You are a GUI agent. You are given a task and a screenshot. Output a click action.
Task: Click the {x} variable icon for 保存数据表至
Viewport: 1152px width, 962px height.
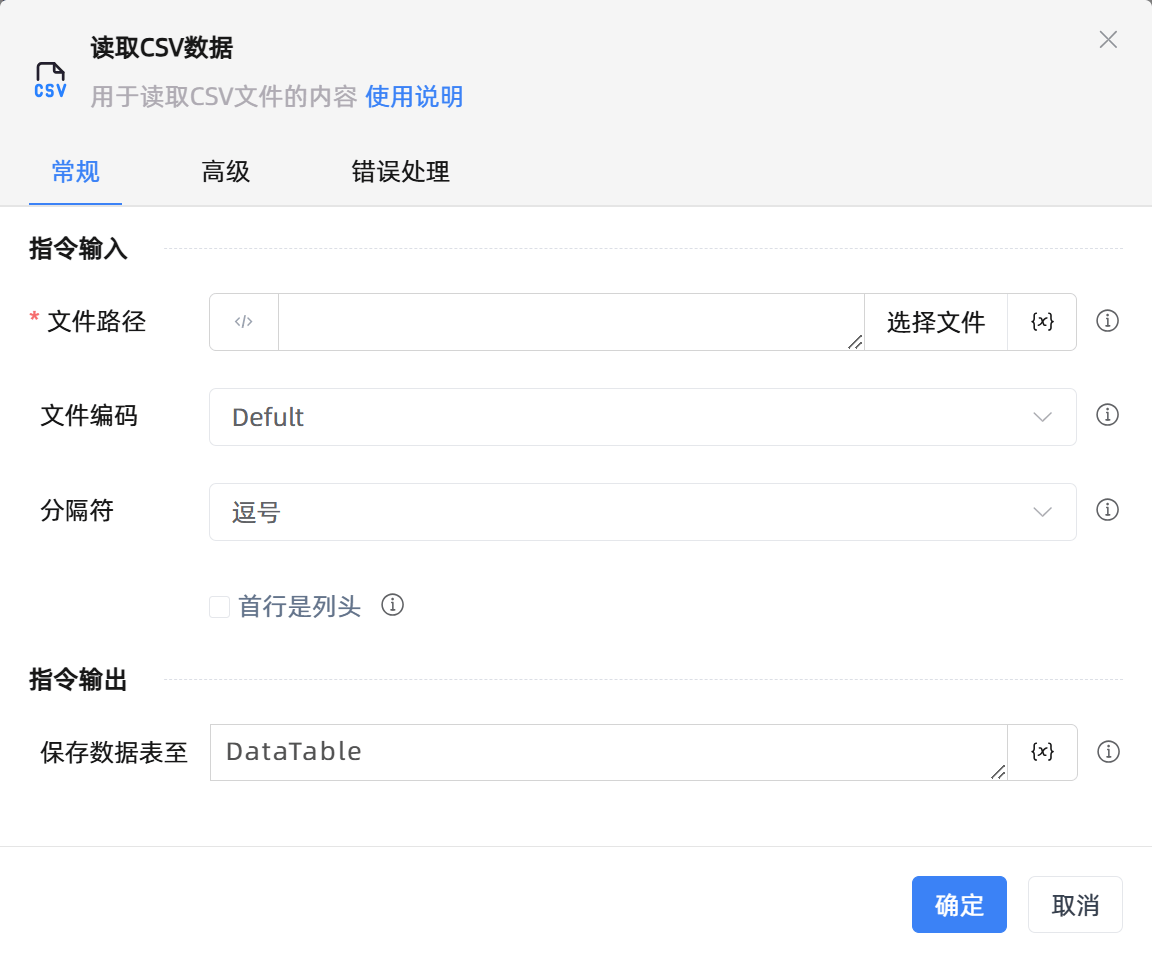pyautogui.click(x=1042, y=752)
